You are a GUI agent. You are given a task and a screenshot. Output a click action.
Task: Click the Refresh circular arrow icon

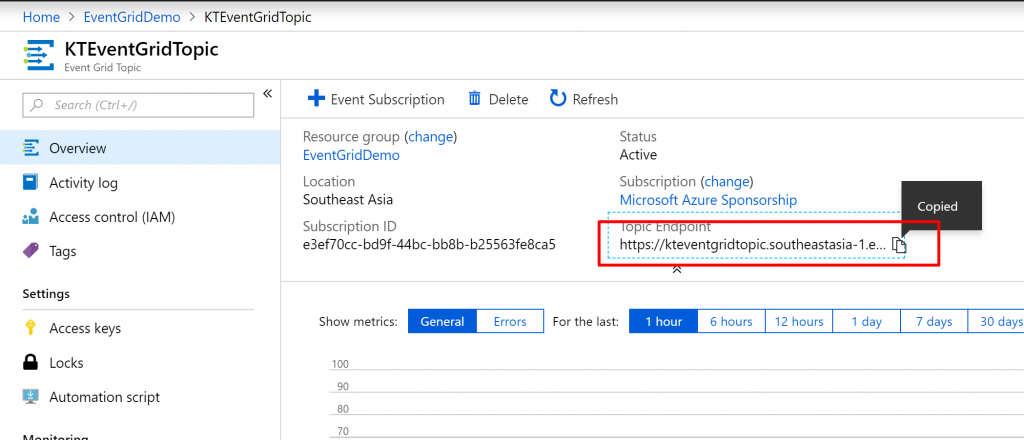coord(558,99)
